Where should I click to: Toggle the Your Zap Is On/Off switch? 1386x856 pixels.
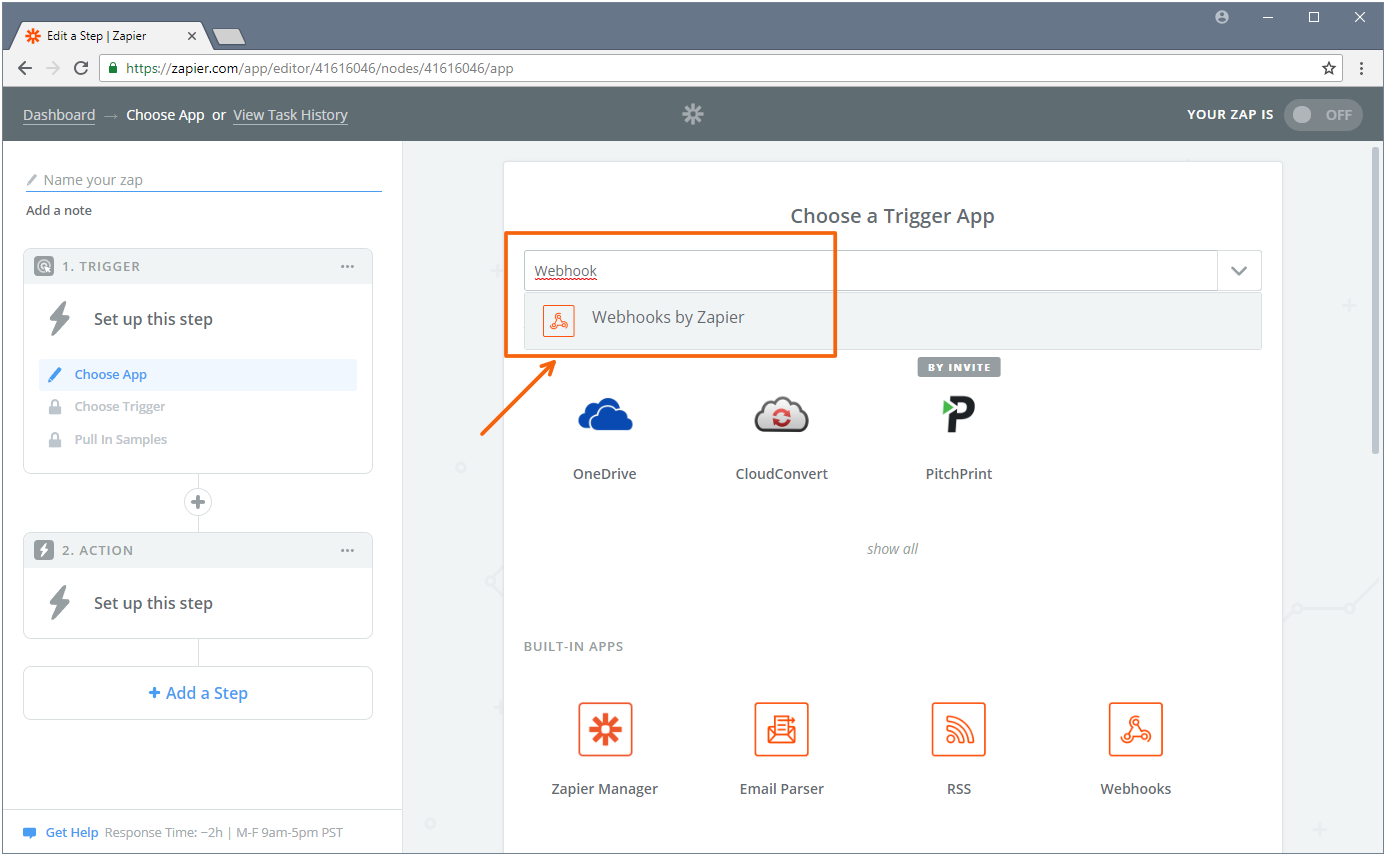pos(1323,115)
